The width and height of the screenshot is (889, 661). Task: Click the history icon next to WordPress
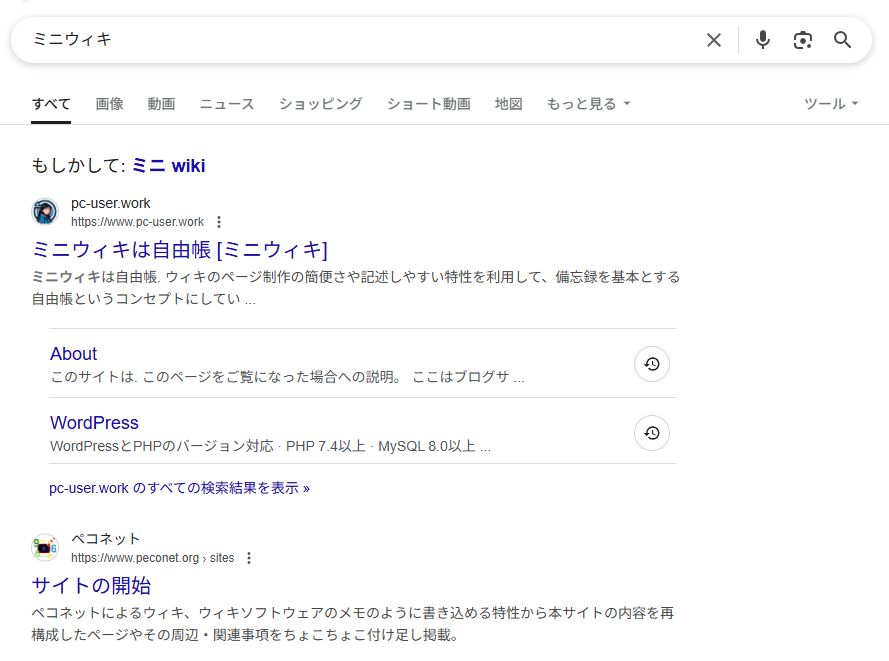click(652, 433)
